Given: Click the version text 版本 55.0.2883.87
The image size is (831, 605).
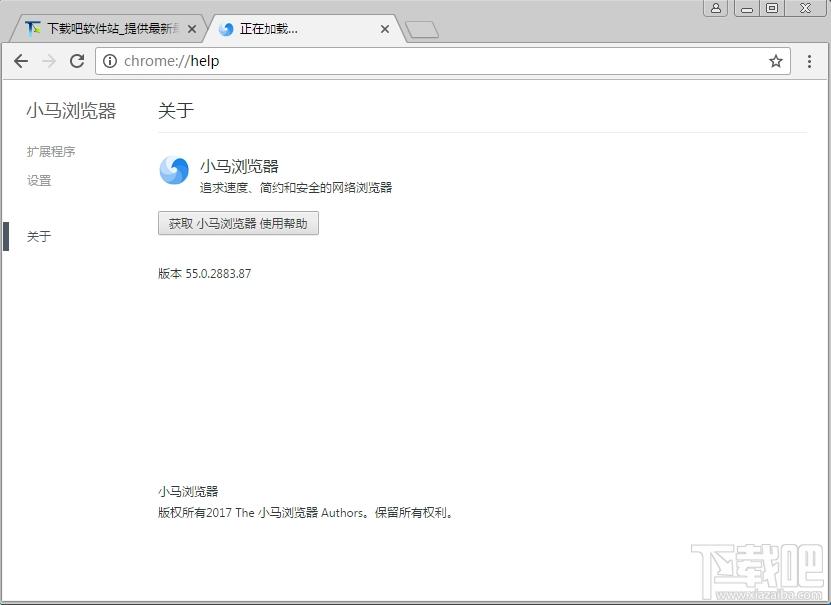Looking at the screenshot, I should (x=205, y=273).
